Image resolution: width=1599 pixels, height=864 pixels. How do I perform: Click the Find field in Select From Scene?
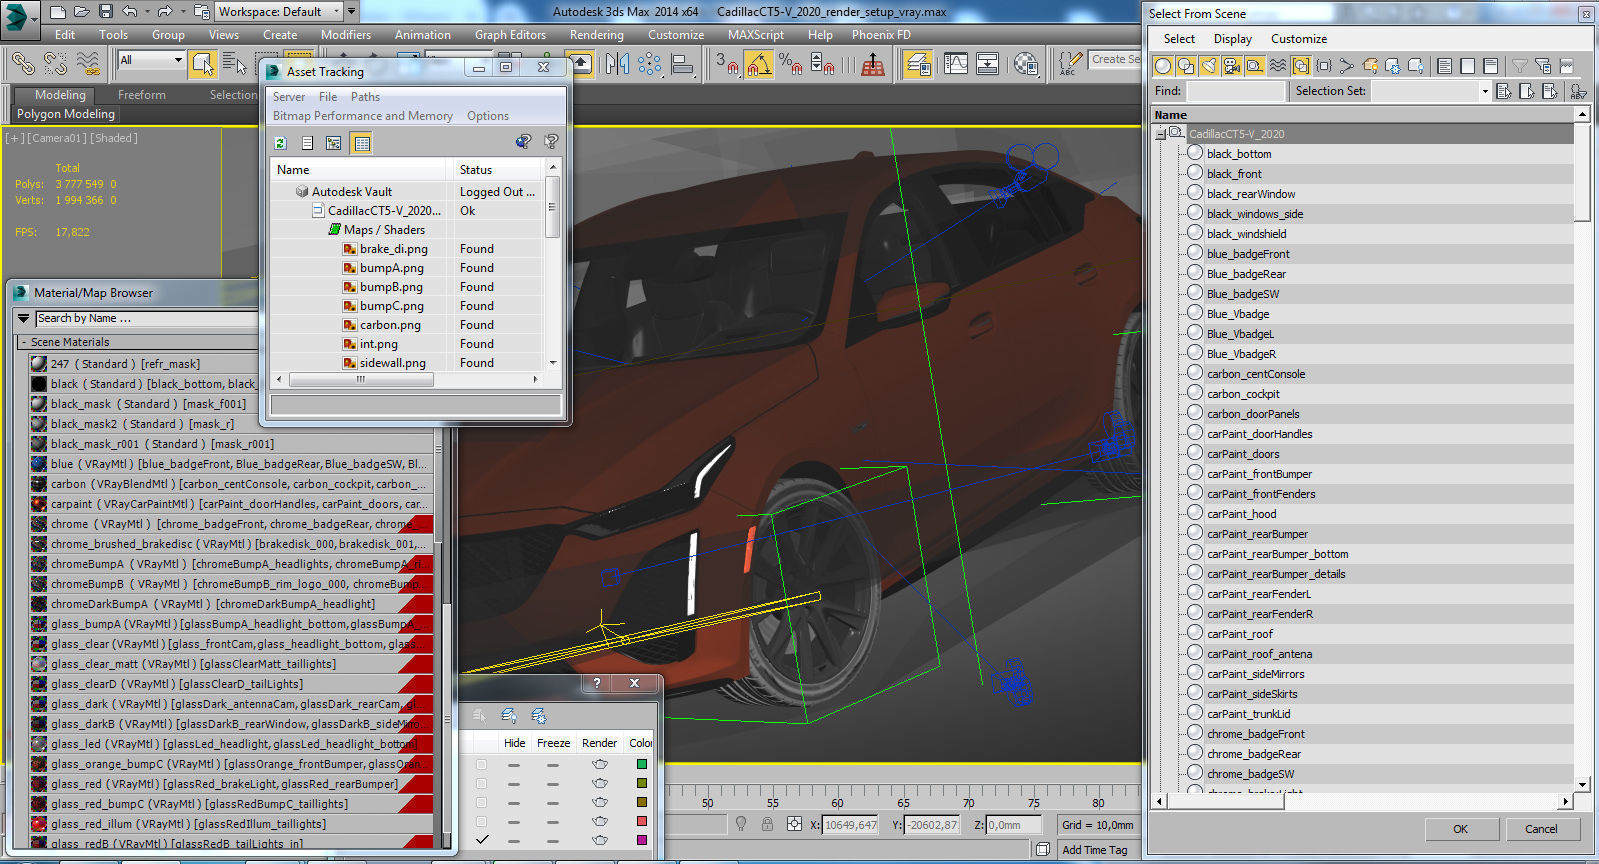point(1235,91)
